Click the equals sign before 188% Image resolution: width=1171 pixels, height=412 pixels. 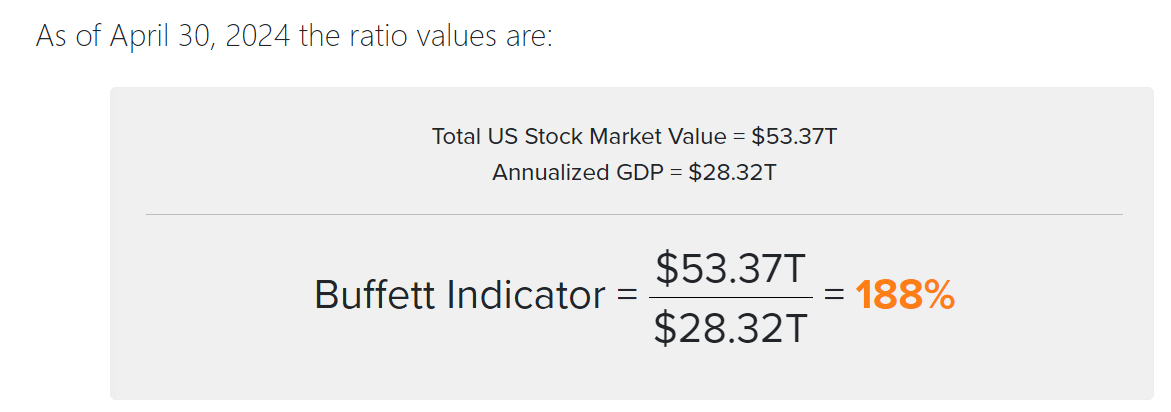[835, 296]
